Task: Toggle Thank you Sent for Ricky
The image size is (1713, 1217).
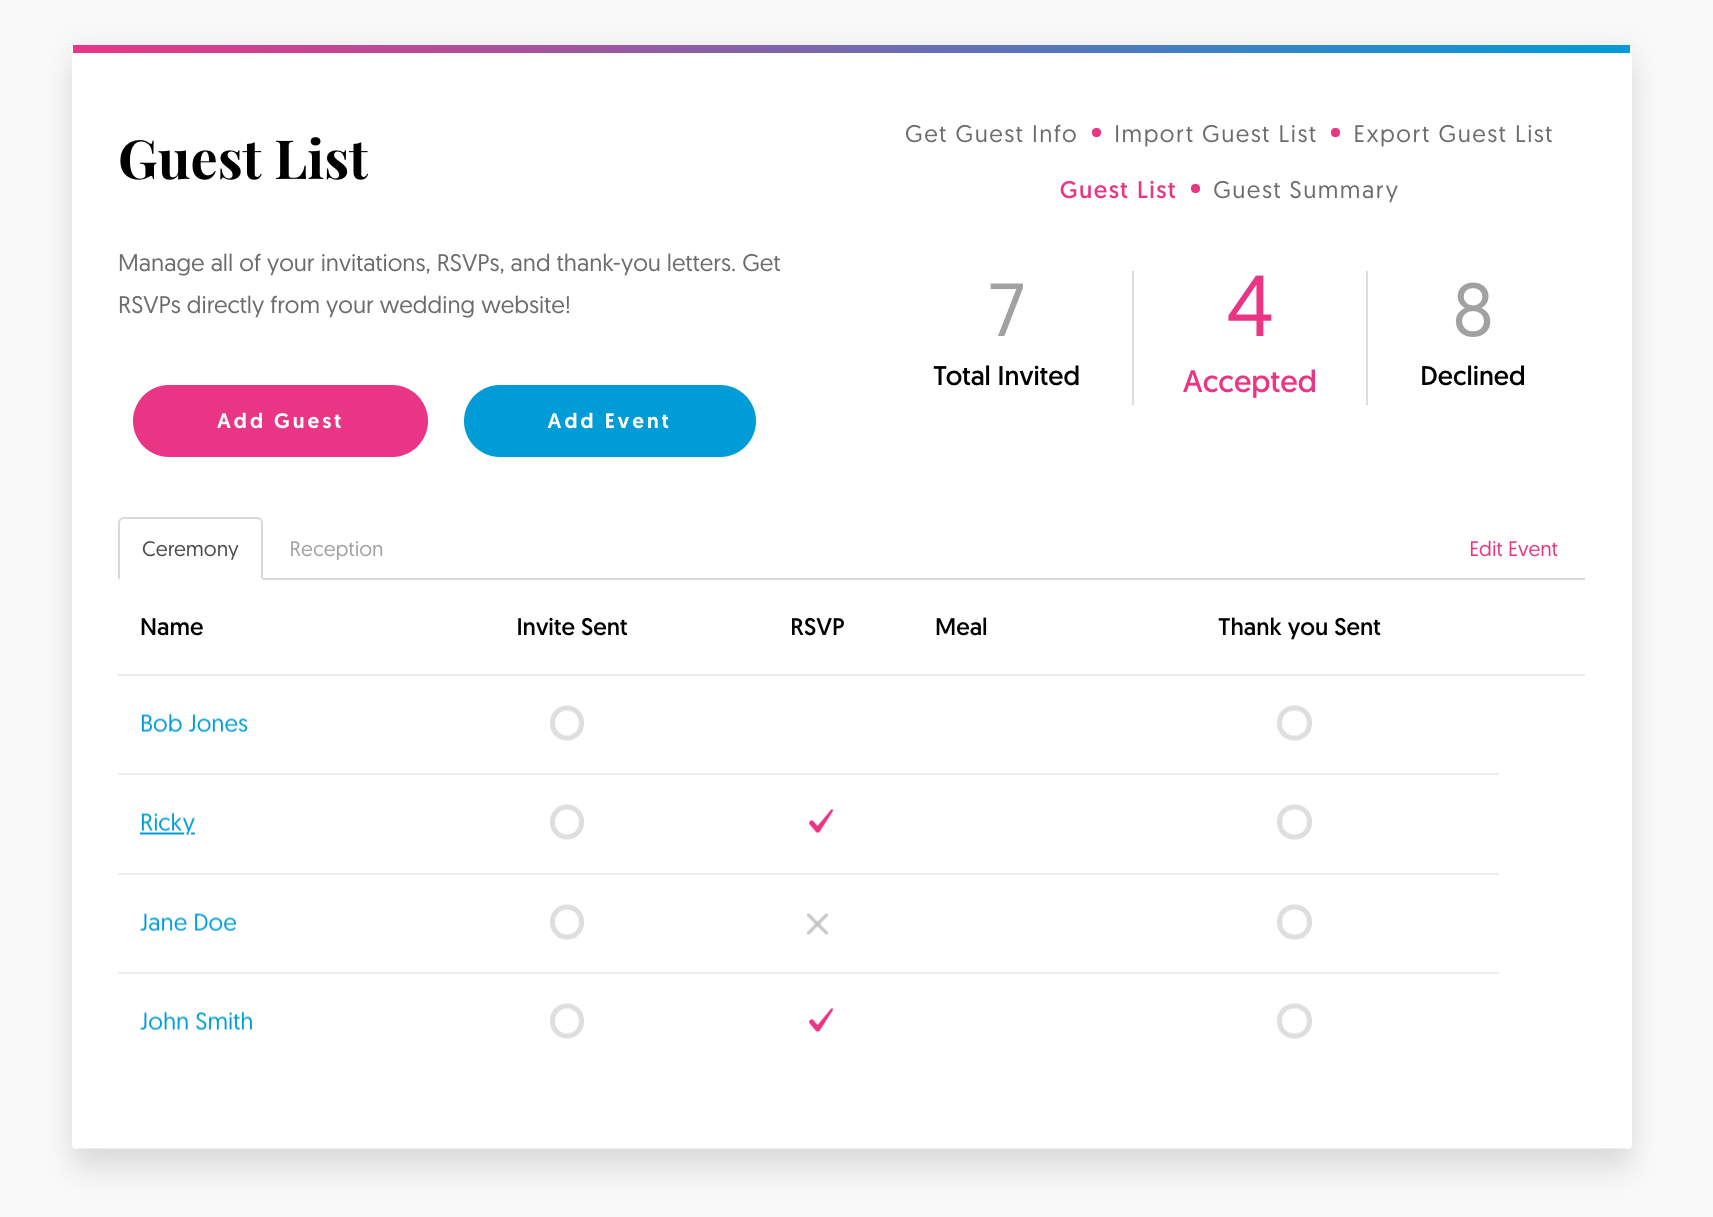Action: 1294,822
